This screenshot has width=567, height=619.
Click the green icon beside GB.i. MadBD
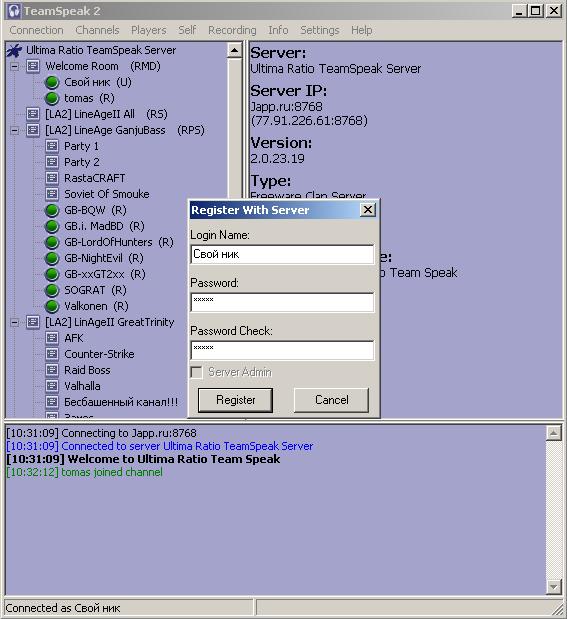[x=52, y=226]
